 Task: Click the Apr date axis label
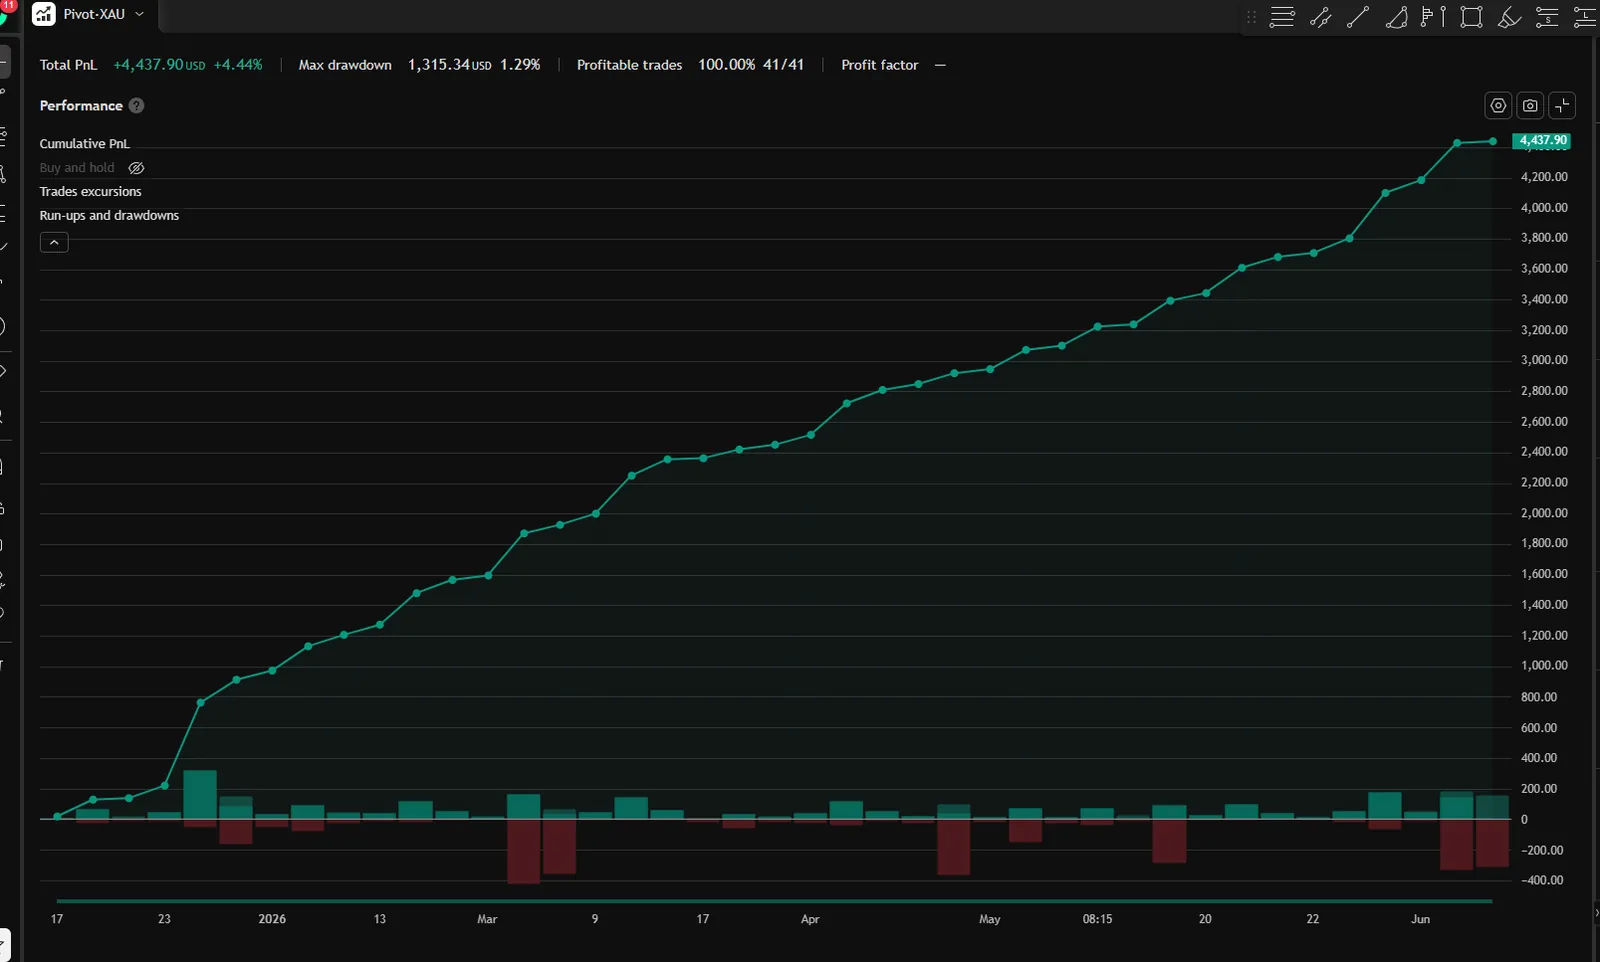point(810,919)
